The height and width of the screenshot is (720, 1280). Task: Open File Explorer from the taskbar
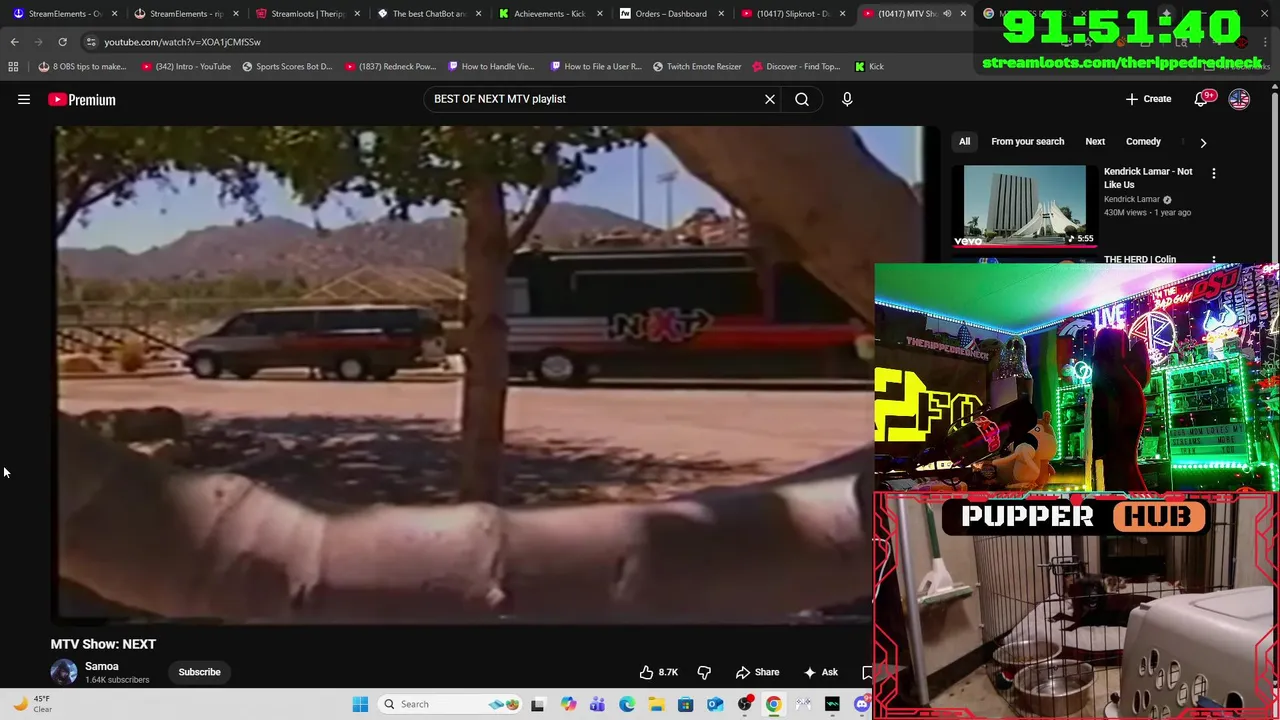[656, 704]
